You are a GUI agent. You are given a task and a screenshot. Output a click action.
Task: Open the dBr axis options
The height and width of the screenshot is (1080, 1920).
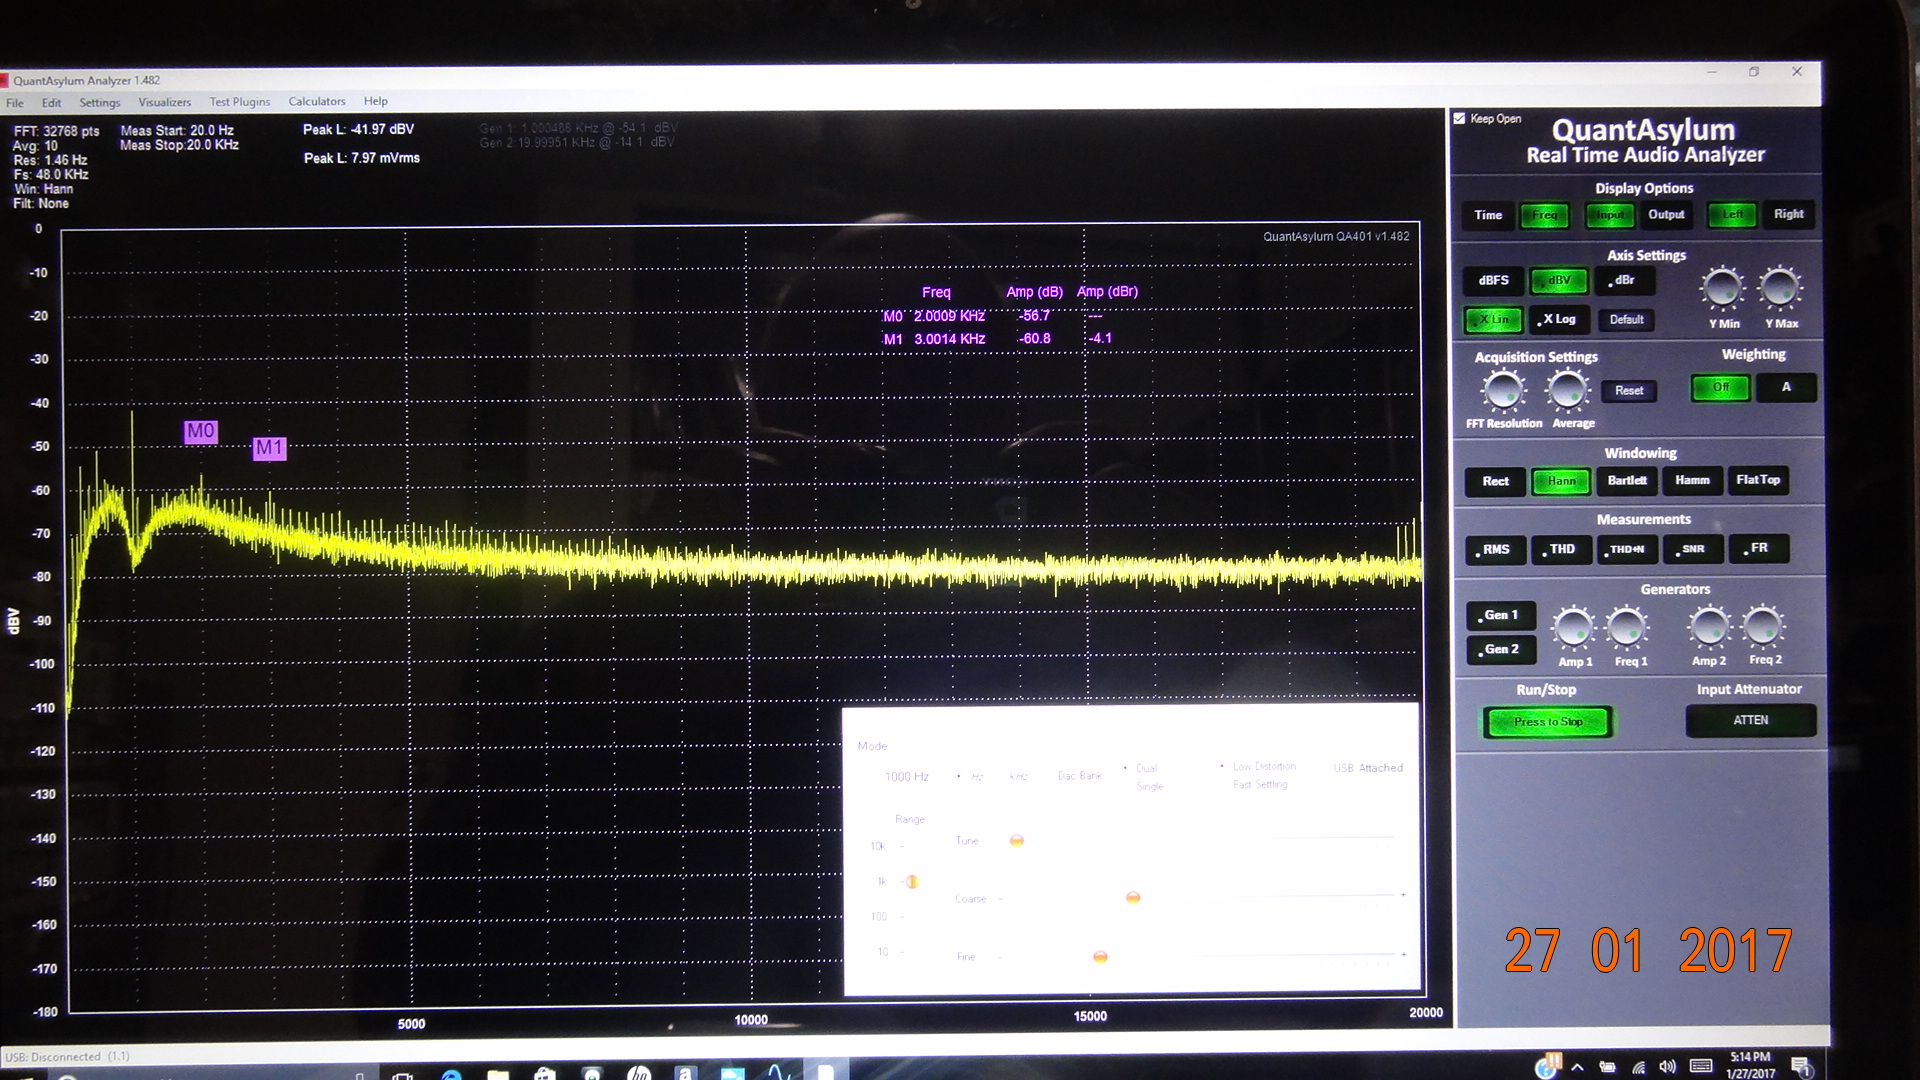click(x=1624, y=281)
